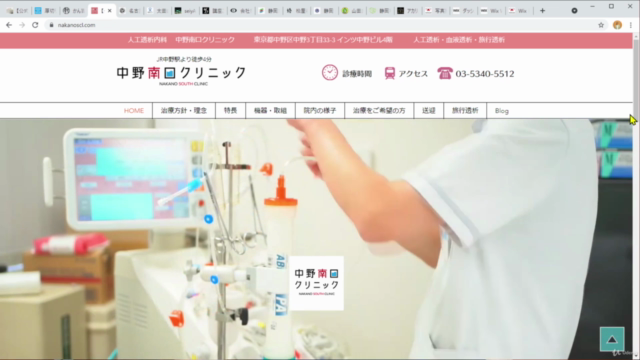Select HOME in the navigation menu
Image resolution: width=640 pixels, height=360 pixels.
tap(134, 111)
